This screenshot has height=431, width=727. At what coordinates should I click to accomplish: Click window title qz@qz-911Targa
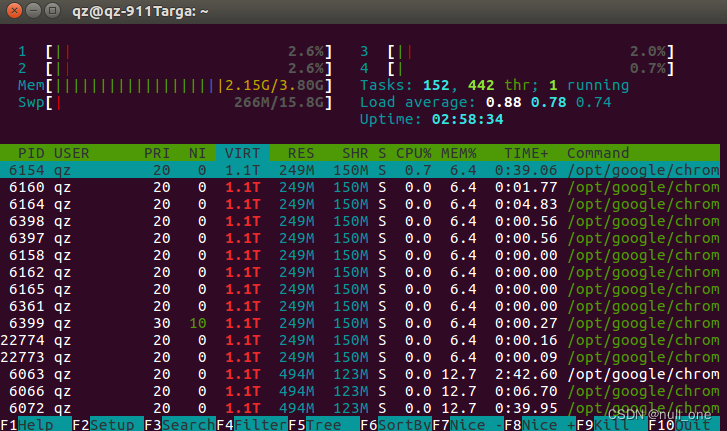coord(140,11)
